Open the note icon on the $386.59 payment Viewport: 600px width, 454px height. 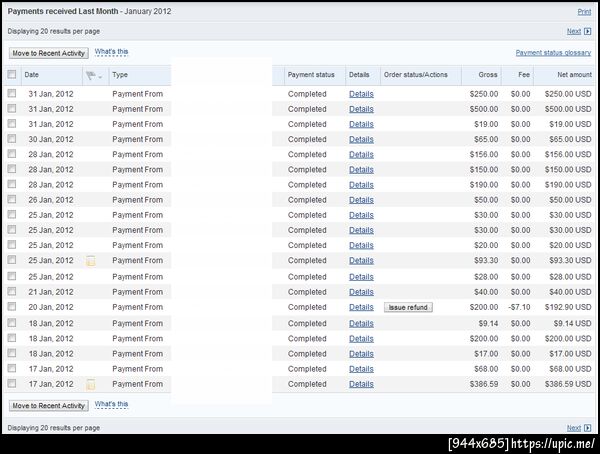click(91, 384)
